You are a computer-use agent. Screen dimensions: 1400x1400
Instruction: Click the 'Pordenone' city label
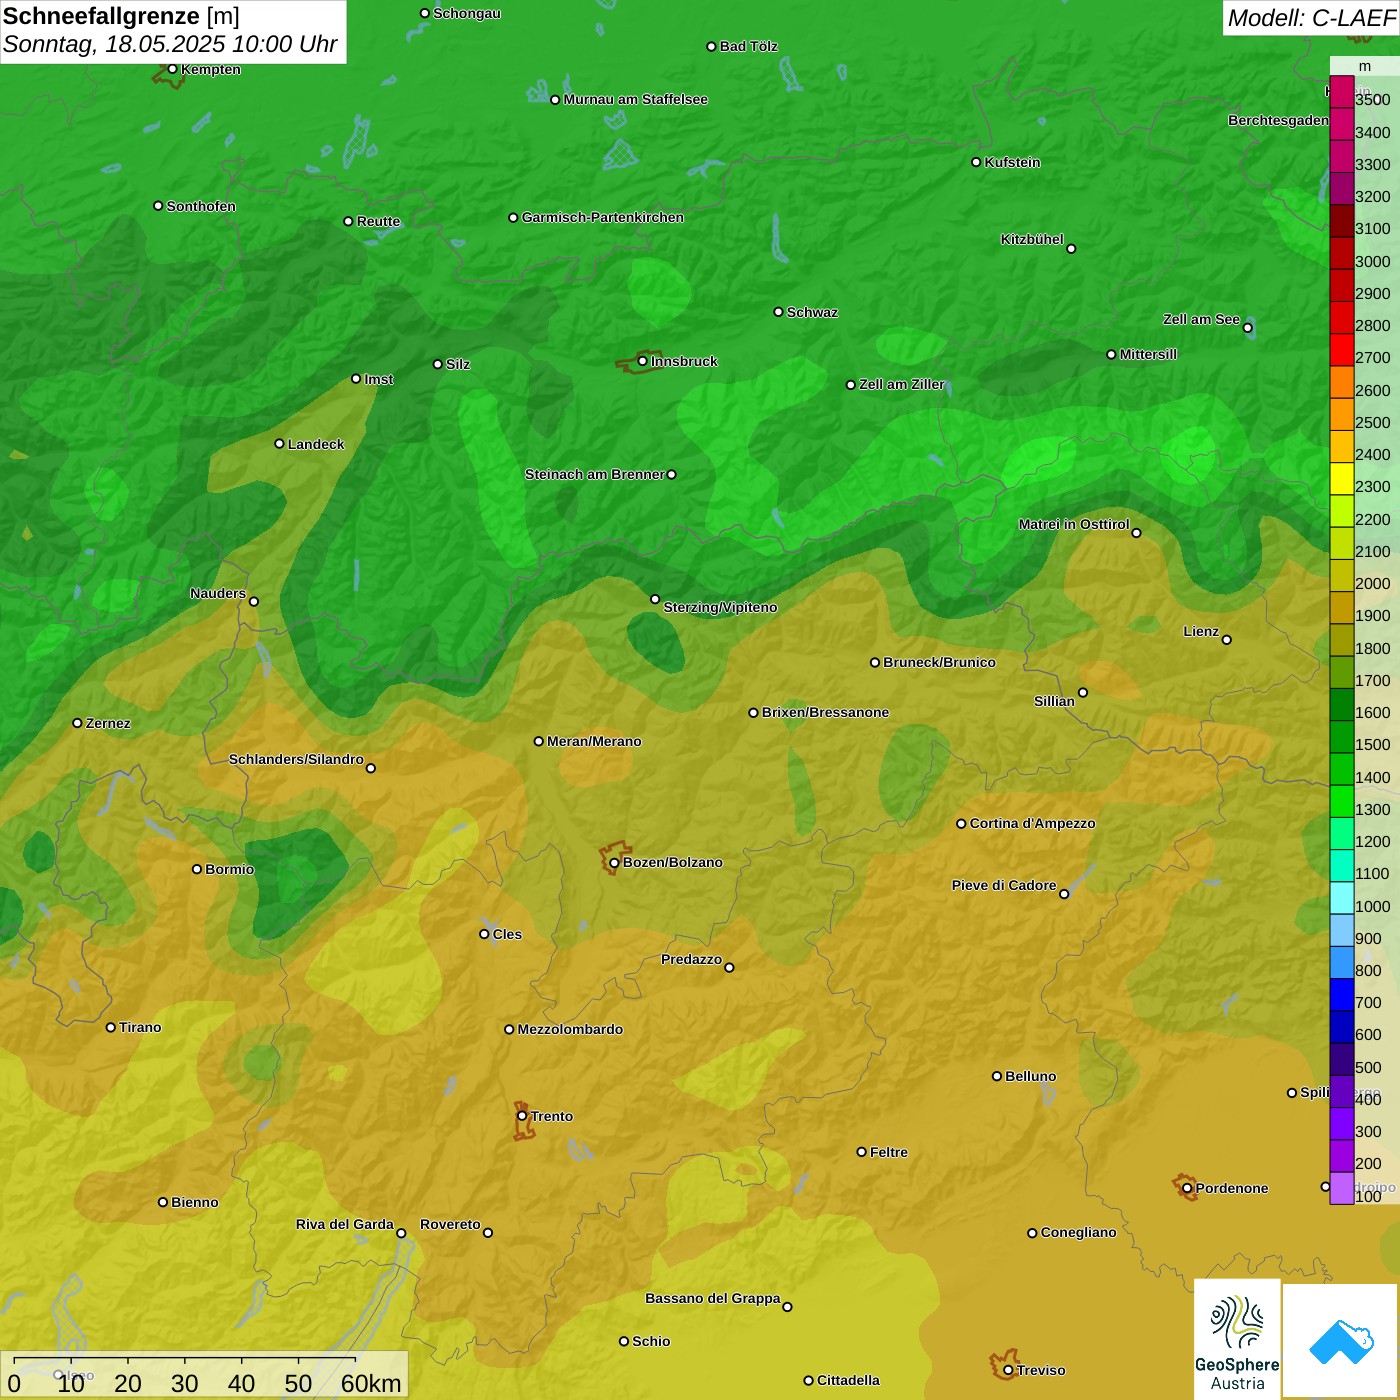(x=1232, y=1188)
